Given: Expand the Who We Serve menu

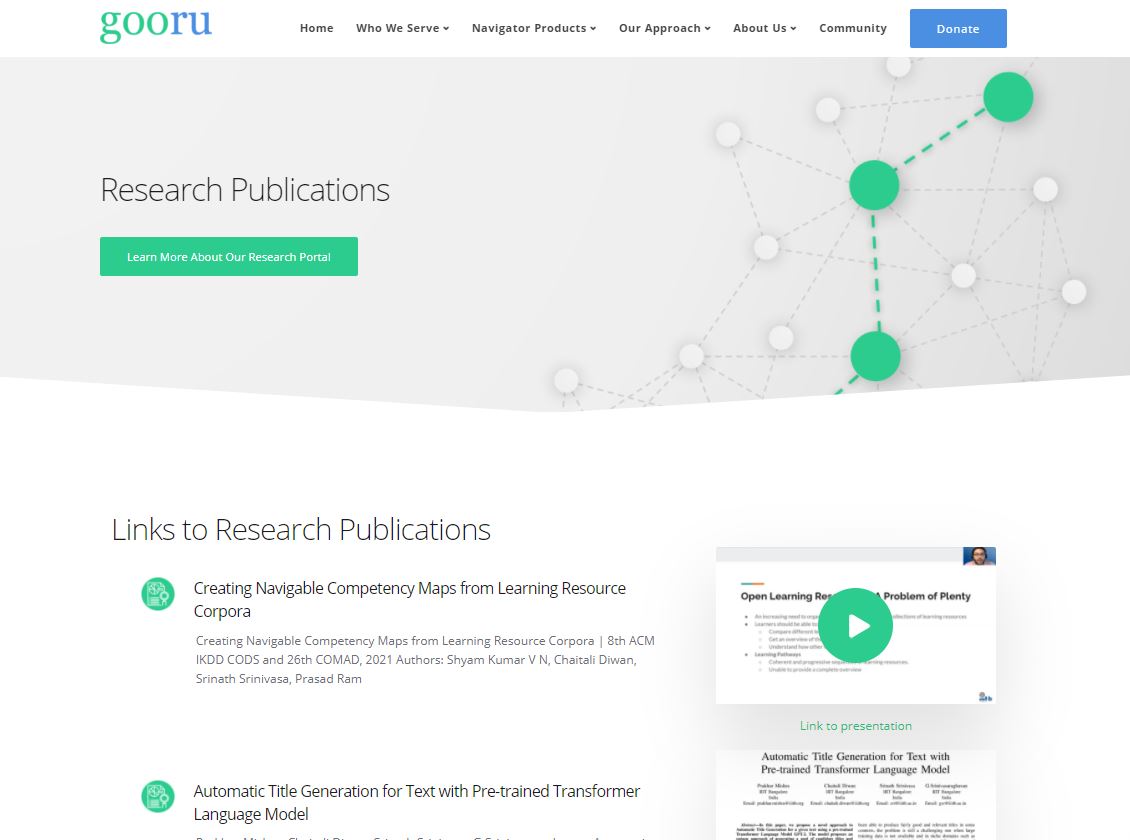Looking at the screenshot, I should pos(402,28).
